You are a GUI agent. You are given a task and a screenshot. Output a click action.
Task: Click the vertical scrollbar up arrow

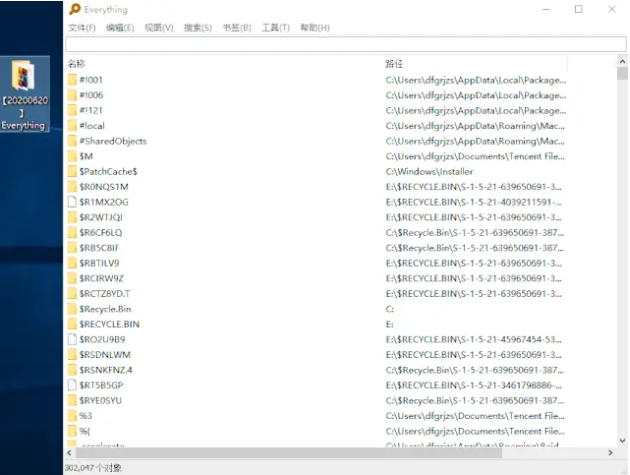pyautogui.click(x=622, y=61)
